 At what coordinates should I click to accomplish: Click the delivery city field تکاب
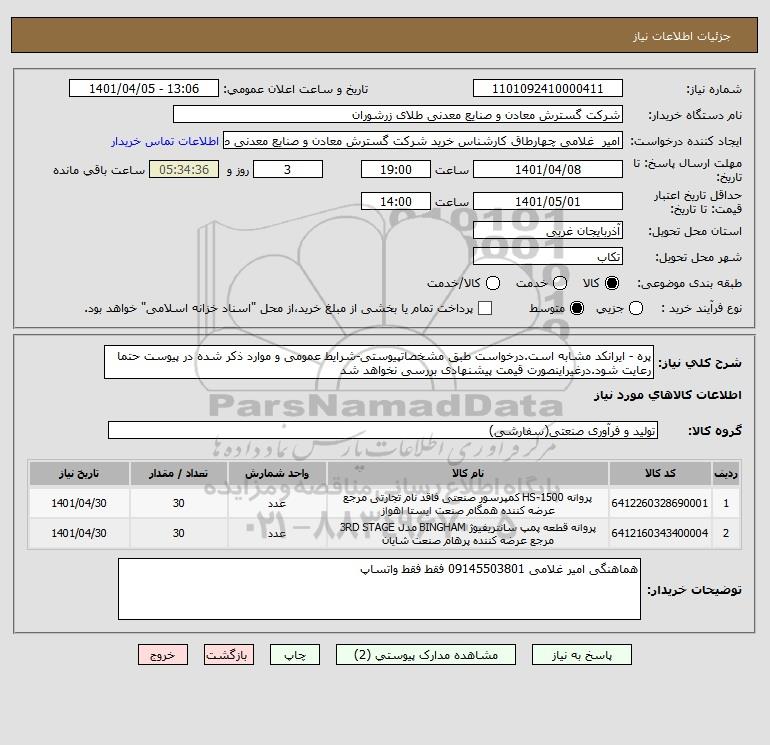(x=548, y=256)
